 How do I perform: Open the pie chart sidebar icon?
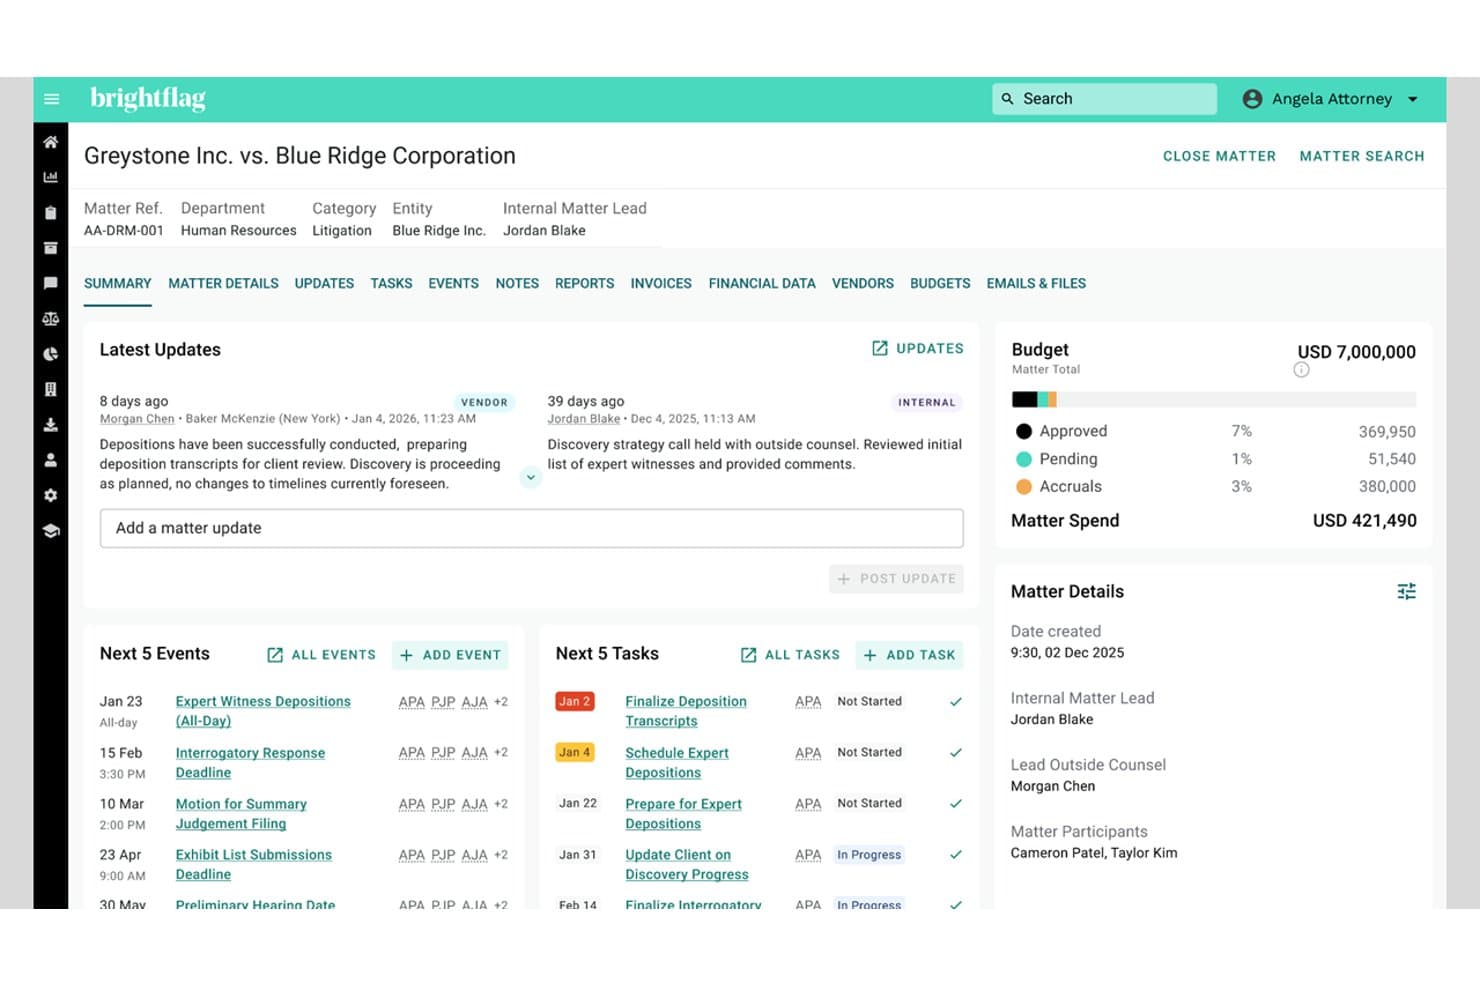click(x=51, y=354)
